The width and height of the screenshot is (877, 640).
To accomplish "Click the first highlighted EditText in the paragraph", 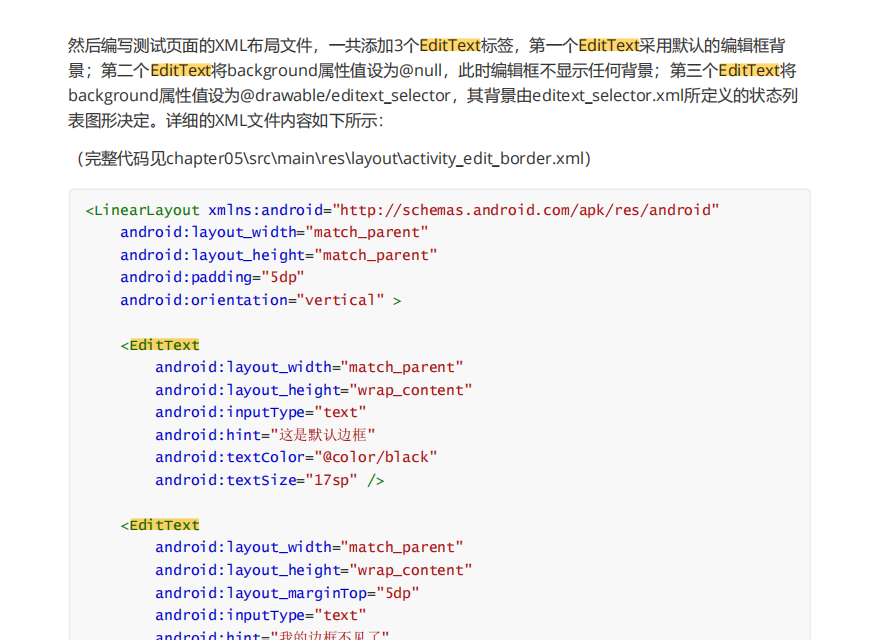I will [x=450, y=45].
